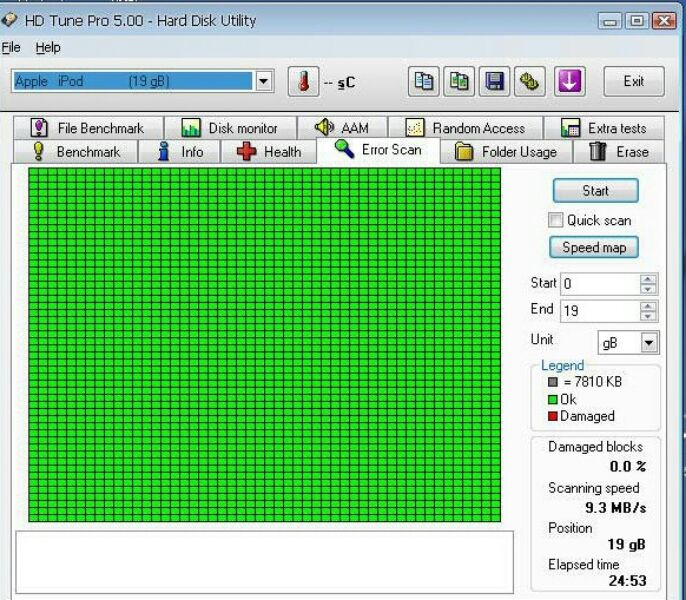Switch to the File Benchmark tab
The image size is (686, 600).
pyautogui.click(x=88, y=128)
